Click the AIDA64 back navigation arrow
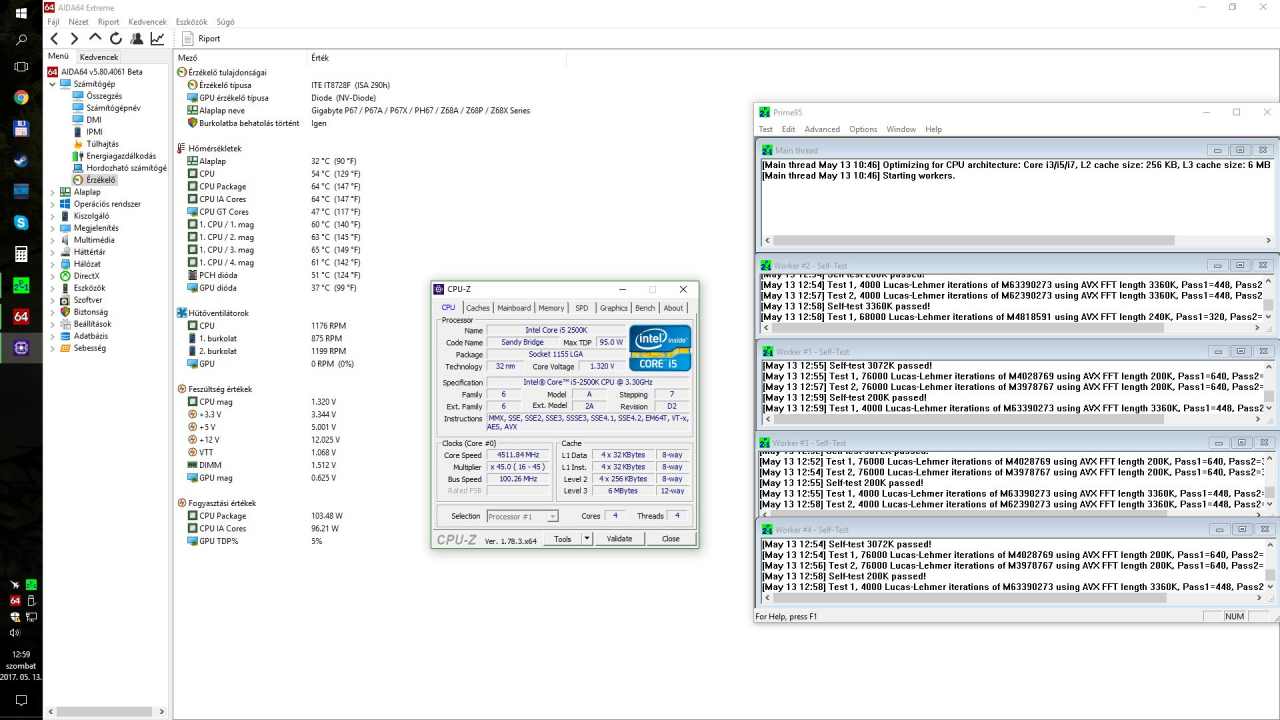The image size is (1280, 720). click(55, 39)
